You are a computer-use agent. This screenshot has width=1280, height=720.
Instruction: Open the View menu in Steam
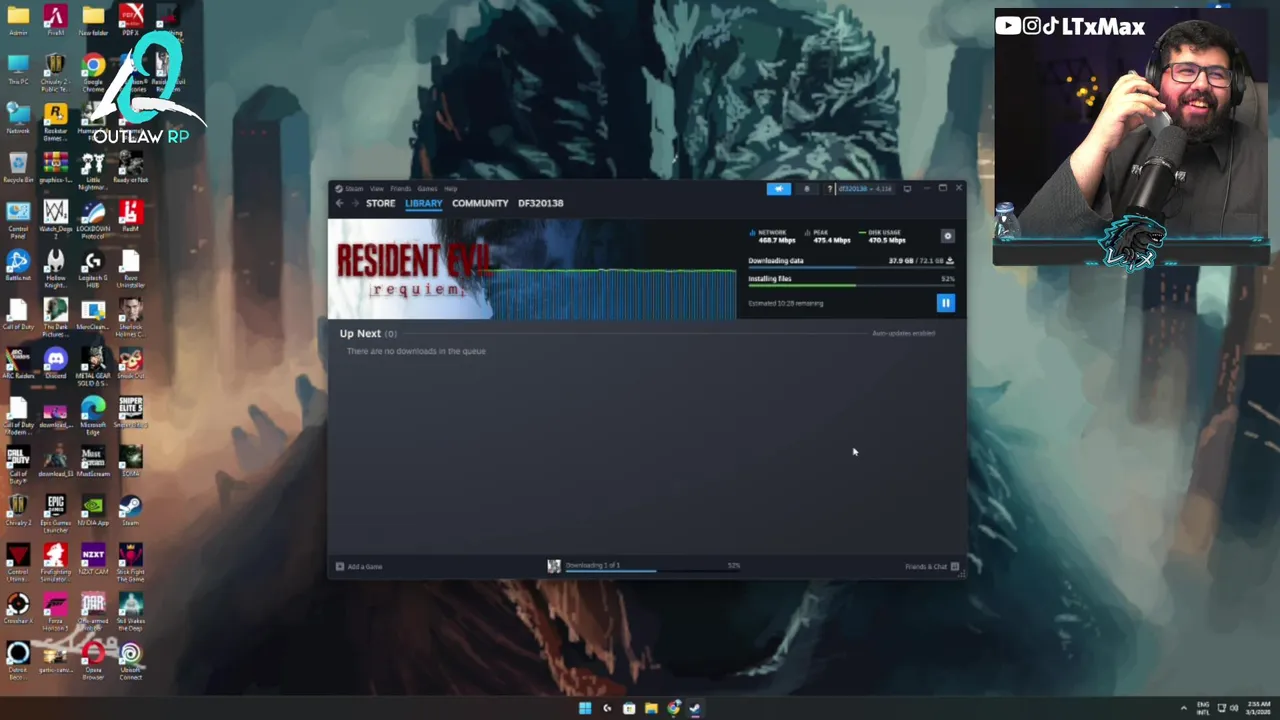pos(376,188)
